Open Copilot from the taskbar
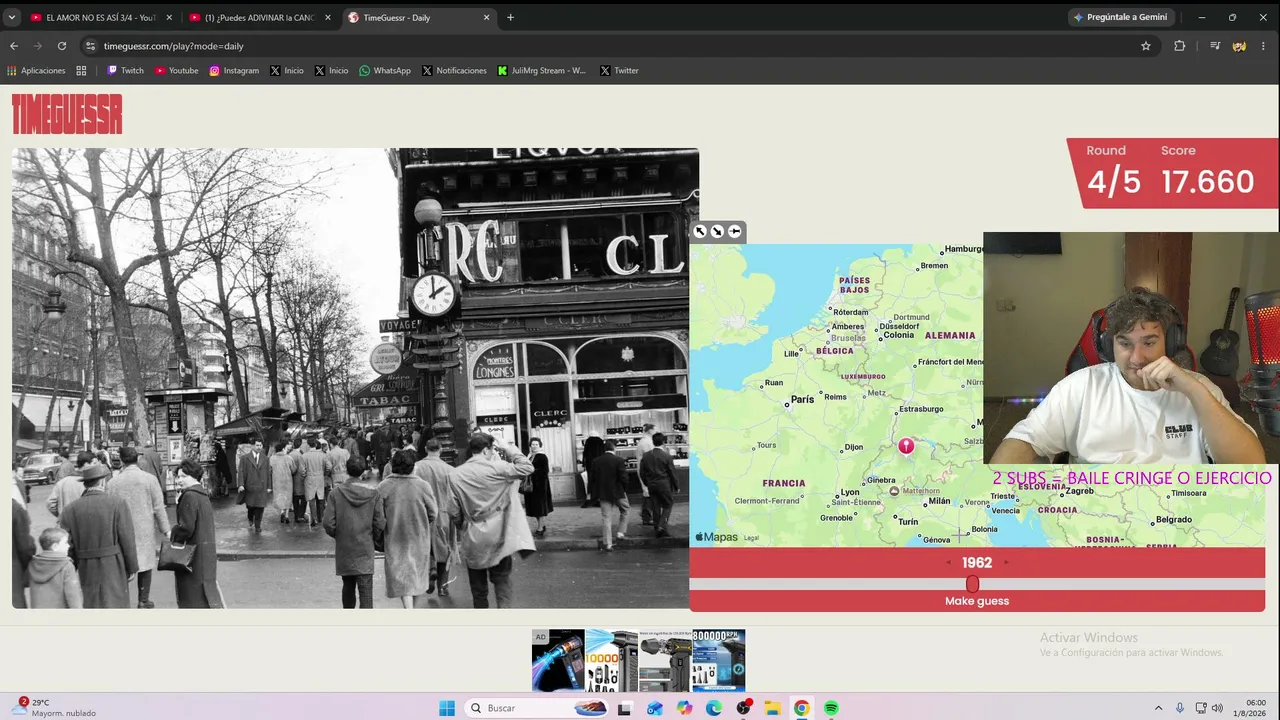The image size is (1280, 720). tap(684, 708)
